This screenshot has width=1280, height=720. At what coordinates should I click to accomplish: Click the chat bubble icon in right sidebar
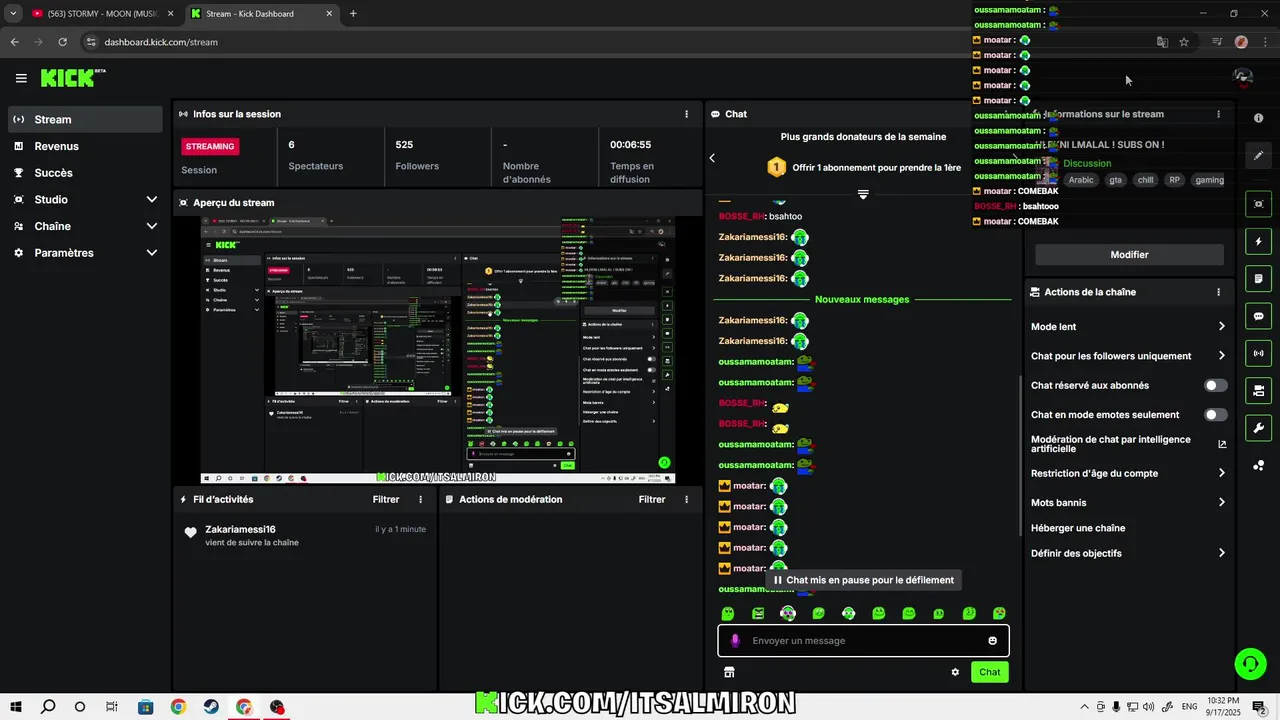coord(1258,316)
